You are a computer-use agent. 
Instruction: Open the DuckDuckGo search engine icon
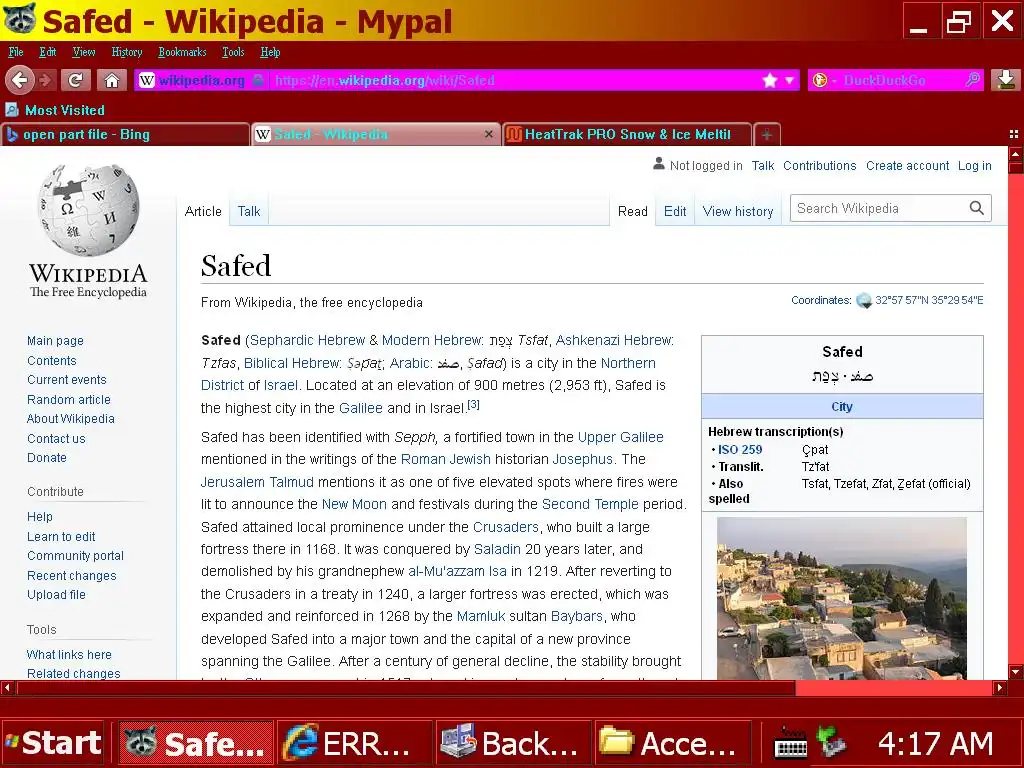pos(820,80)
